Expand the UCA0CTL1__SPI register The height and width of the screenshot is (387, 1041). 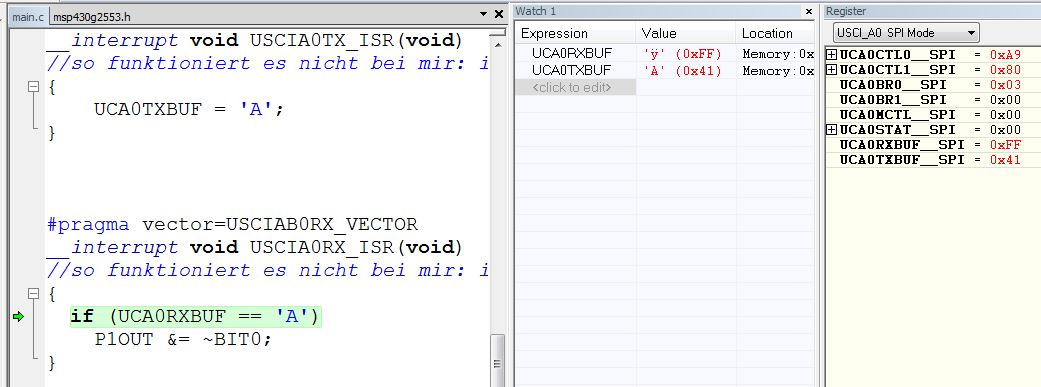coord(831,70)
